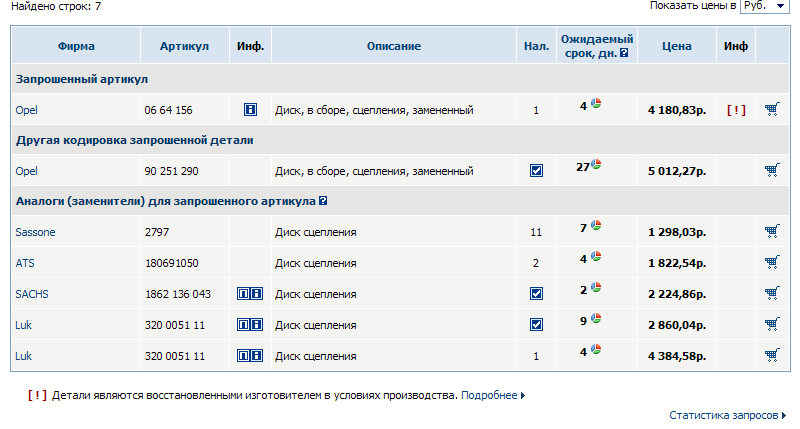Add Opel 06 64 156 to cart

click(x=771, y=109)
